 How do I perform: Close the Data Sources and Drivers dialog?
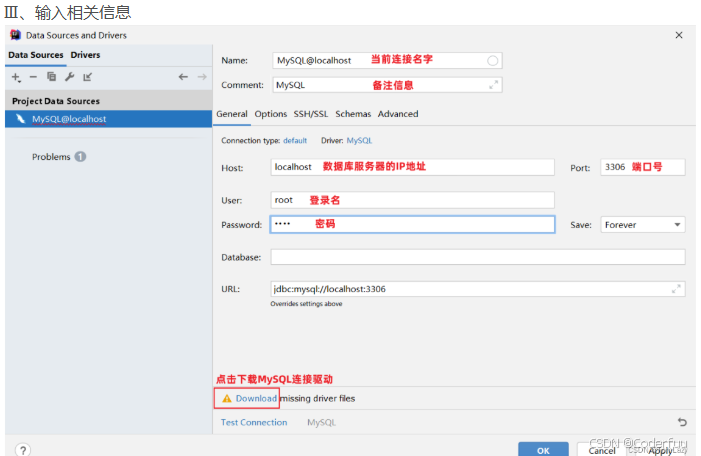tap(679, 35)
